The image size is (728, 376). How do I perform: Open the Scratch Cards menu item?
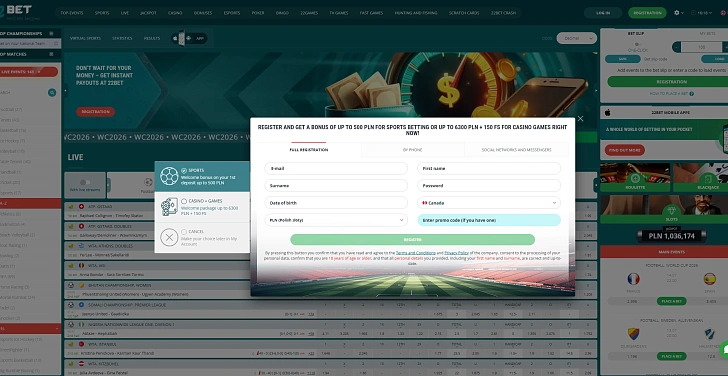464,13
